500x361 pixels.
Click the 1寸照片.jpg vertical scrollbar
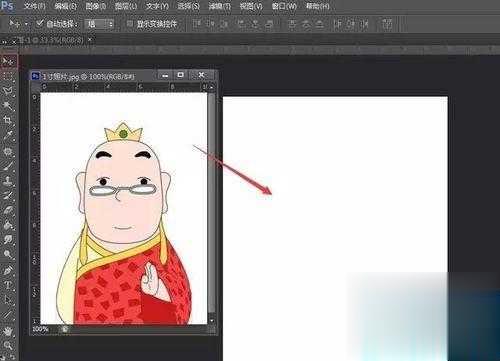point(211,203)
